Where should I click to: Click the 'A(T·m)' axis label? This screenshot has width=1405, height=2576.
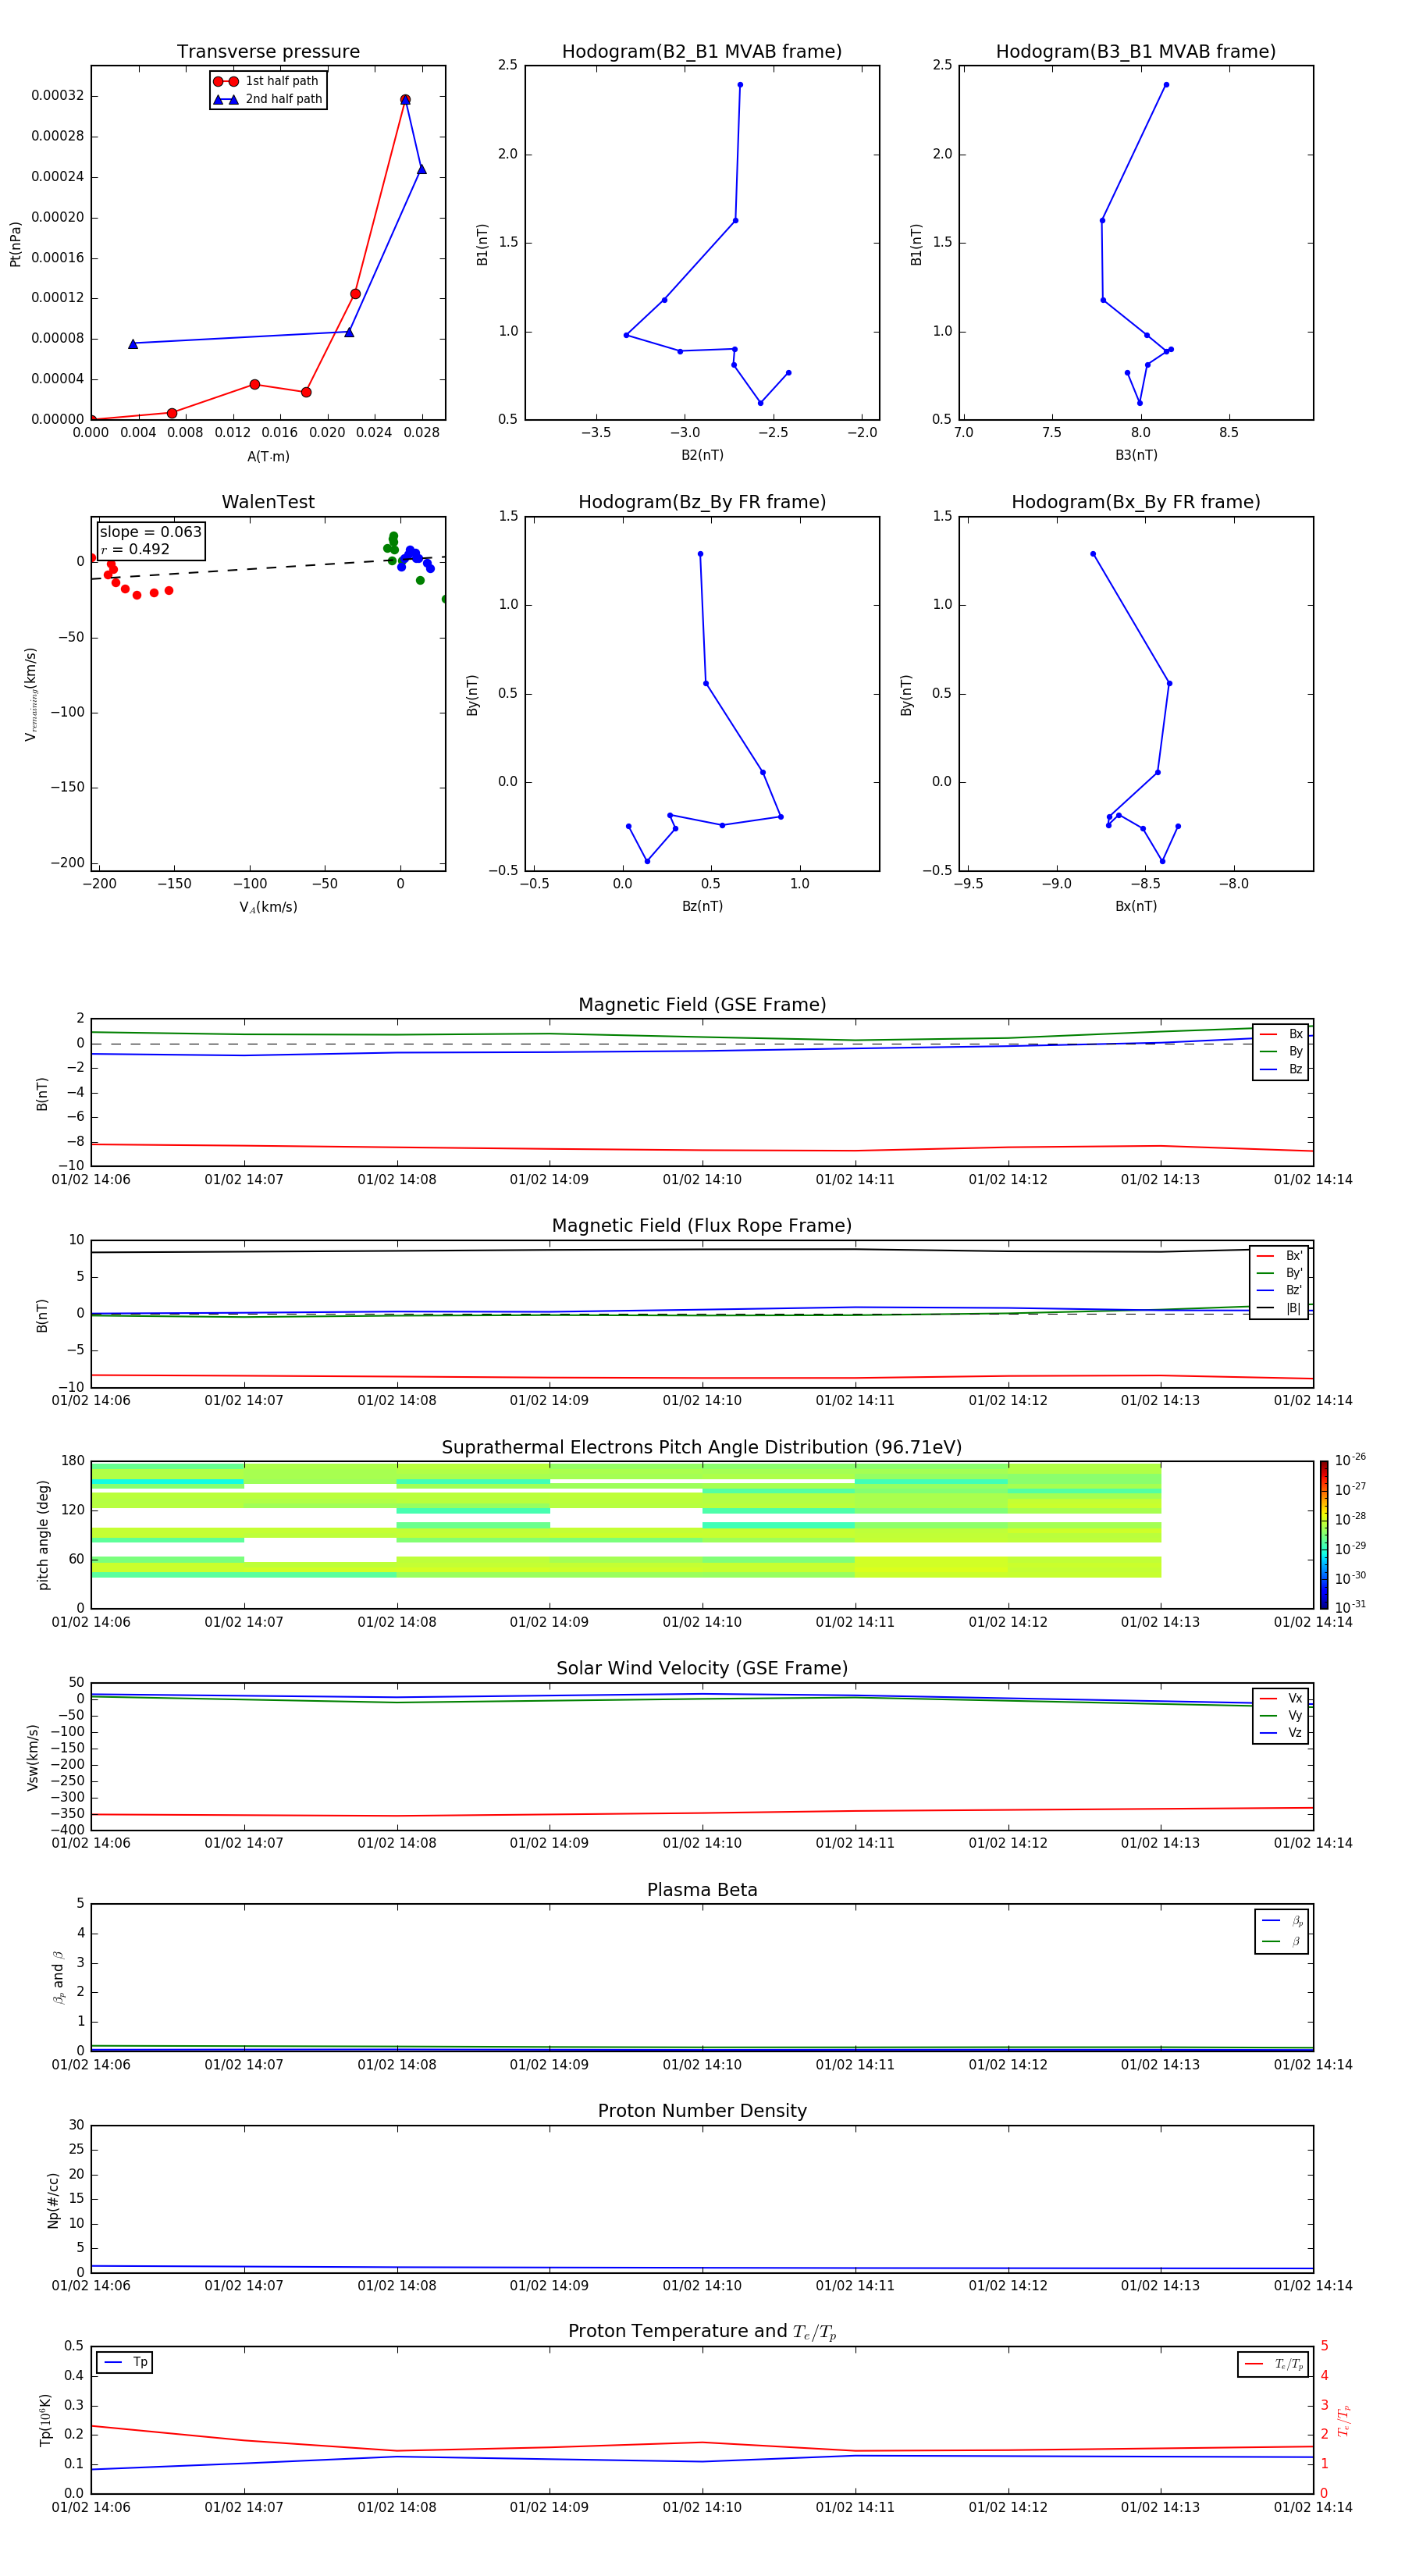pyautogui.click(x=268, y=457)
